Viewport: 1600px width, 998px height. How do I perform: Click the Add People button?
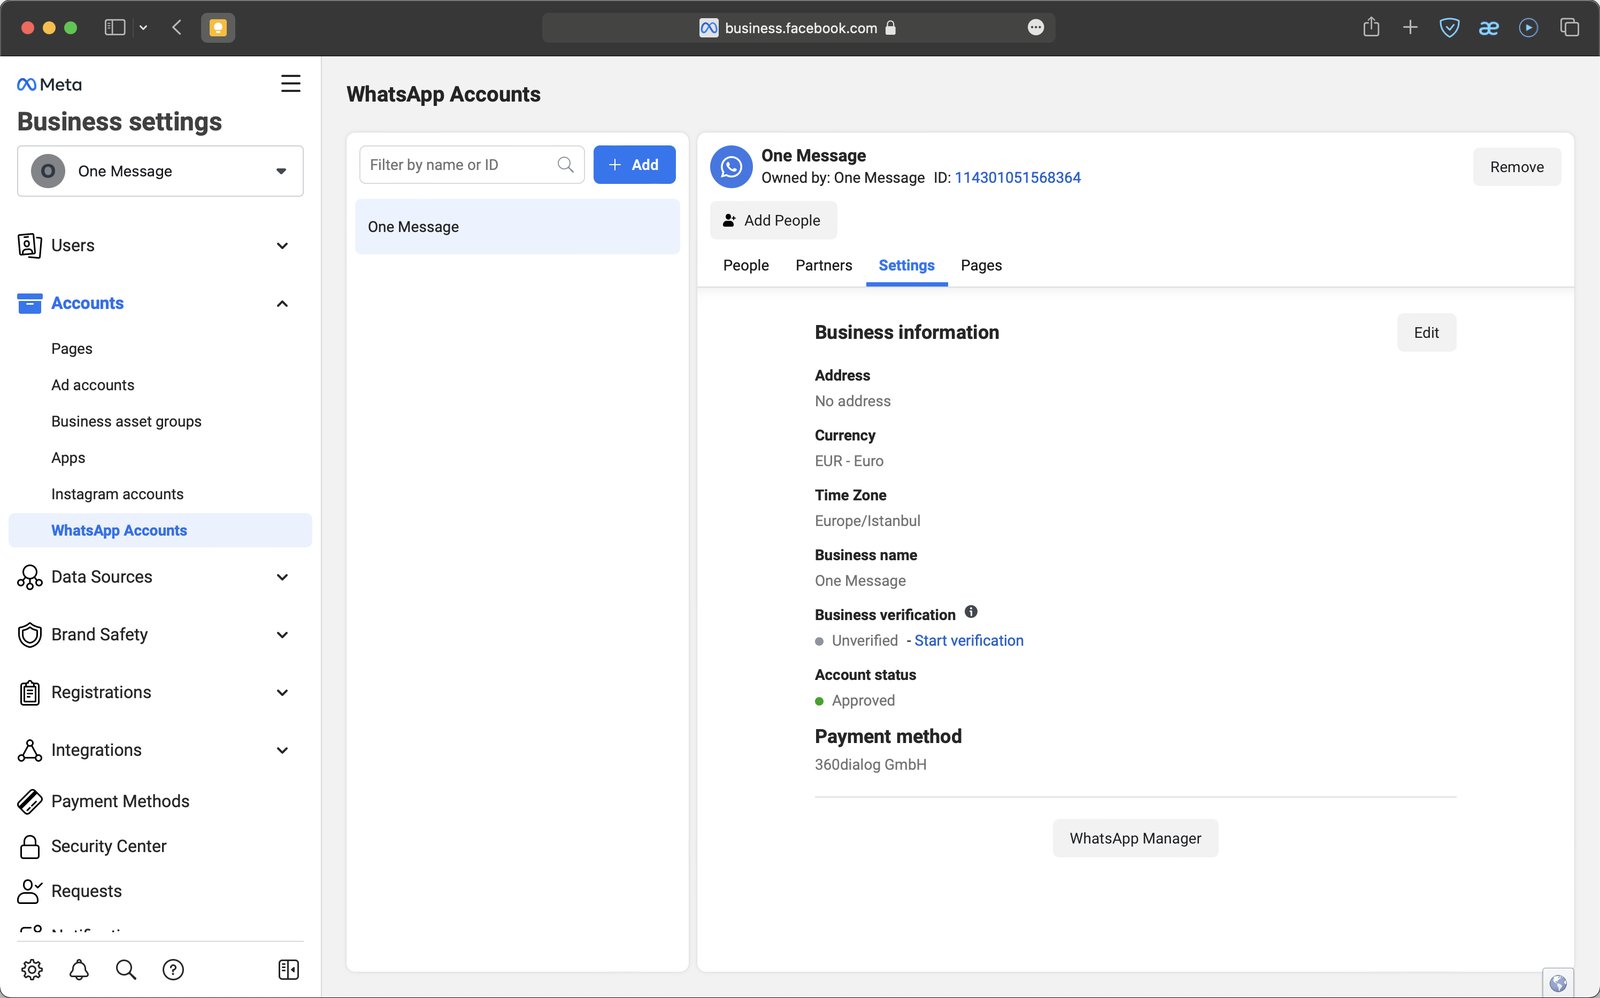(773, 221)
